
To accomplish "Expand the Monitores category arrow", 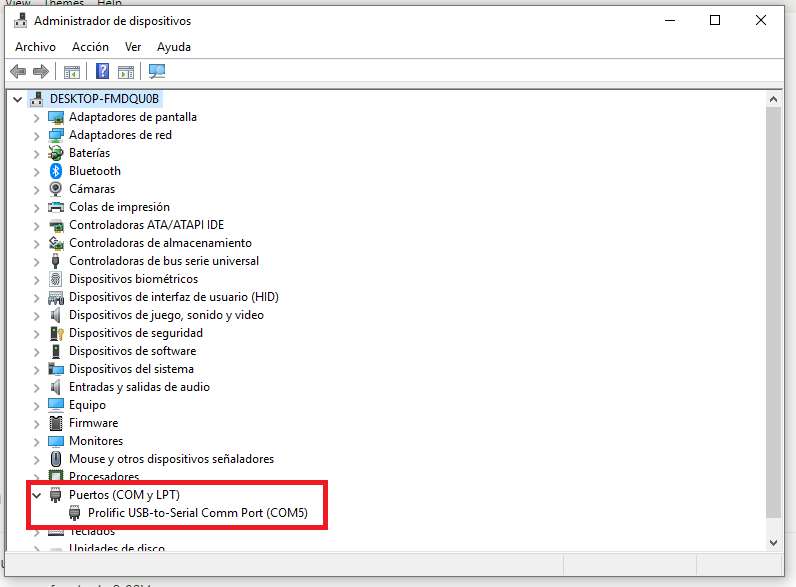I will tap(37, 441).
